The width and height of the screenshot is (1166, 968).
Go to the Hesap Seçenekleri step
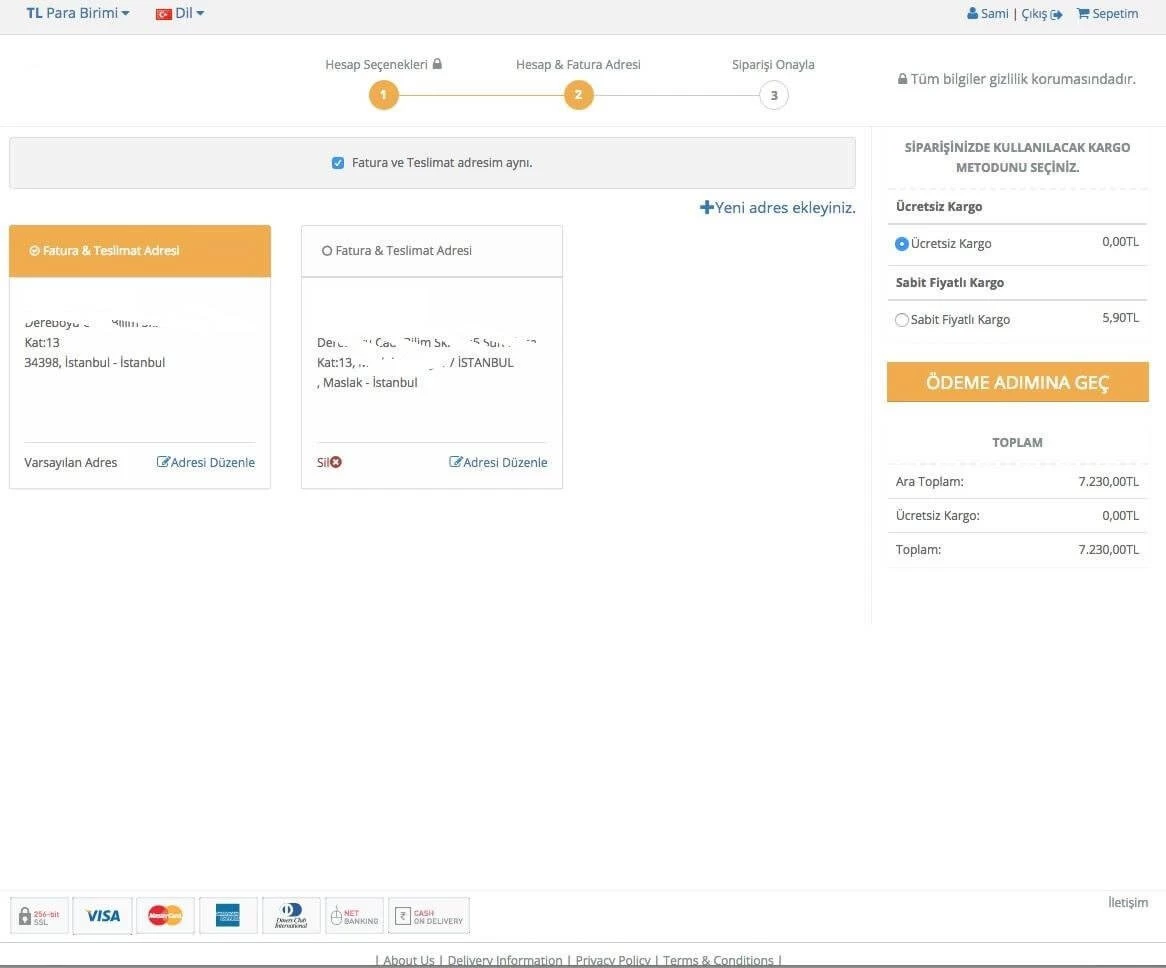(x=383, y=94)
